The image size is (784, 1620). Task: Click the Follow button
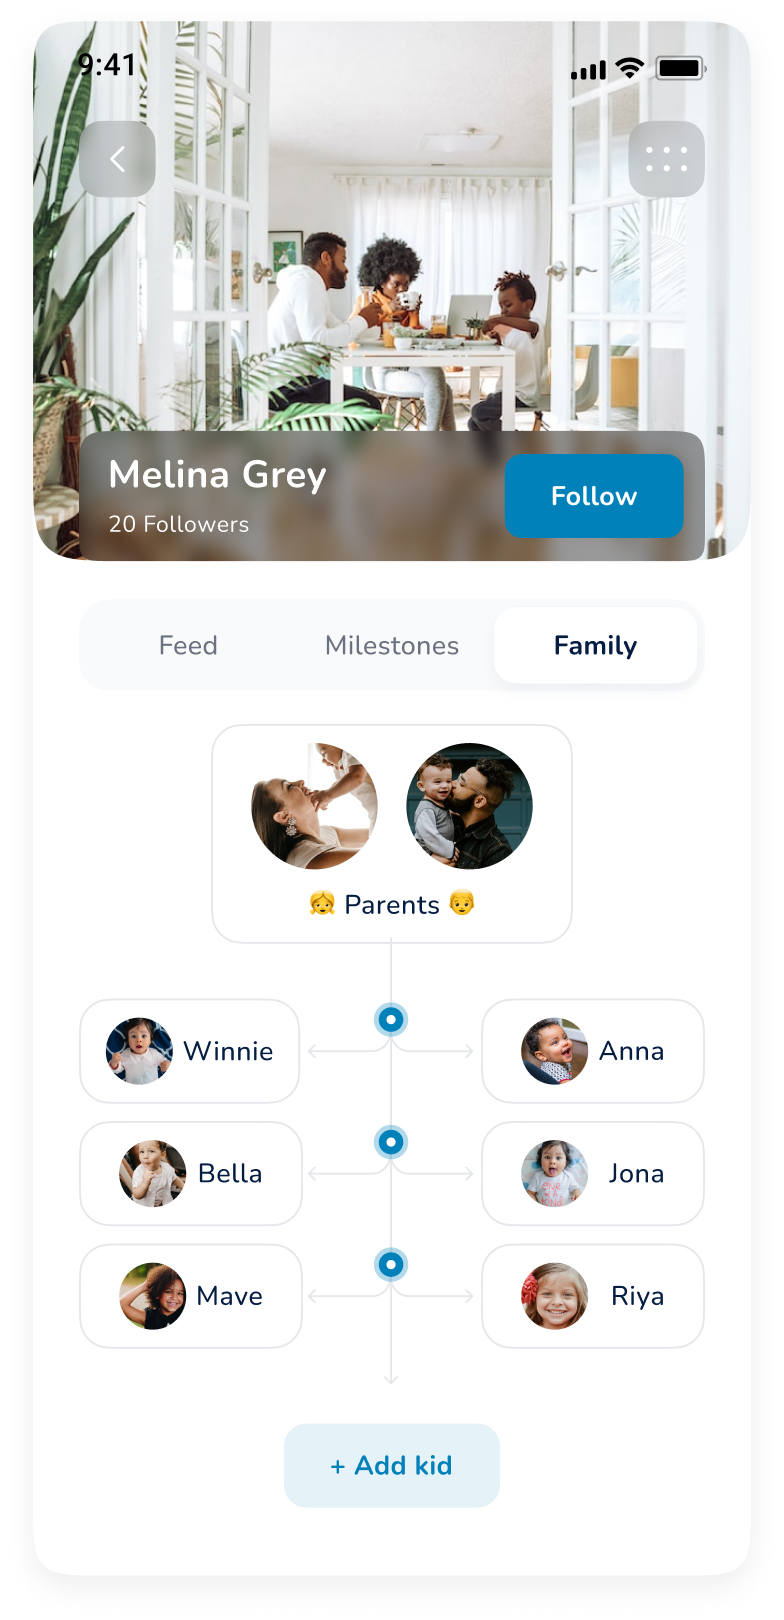click(x=594, y=496)
